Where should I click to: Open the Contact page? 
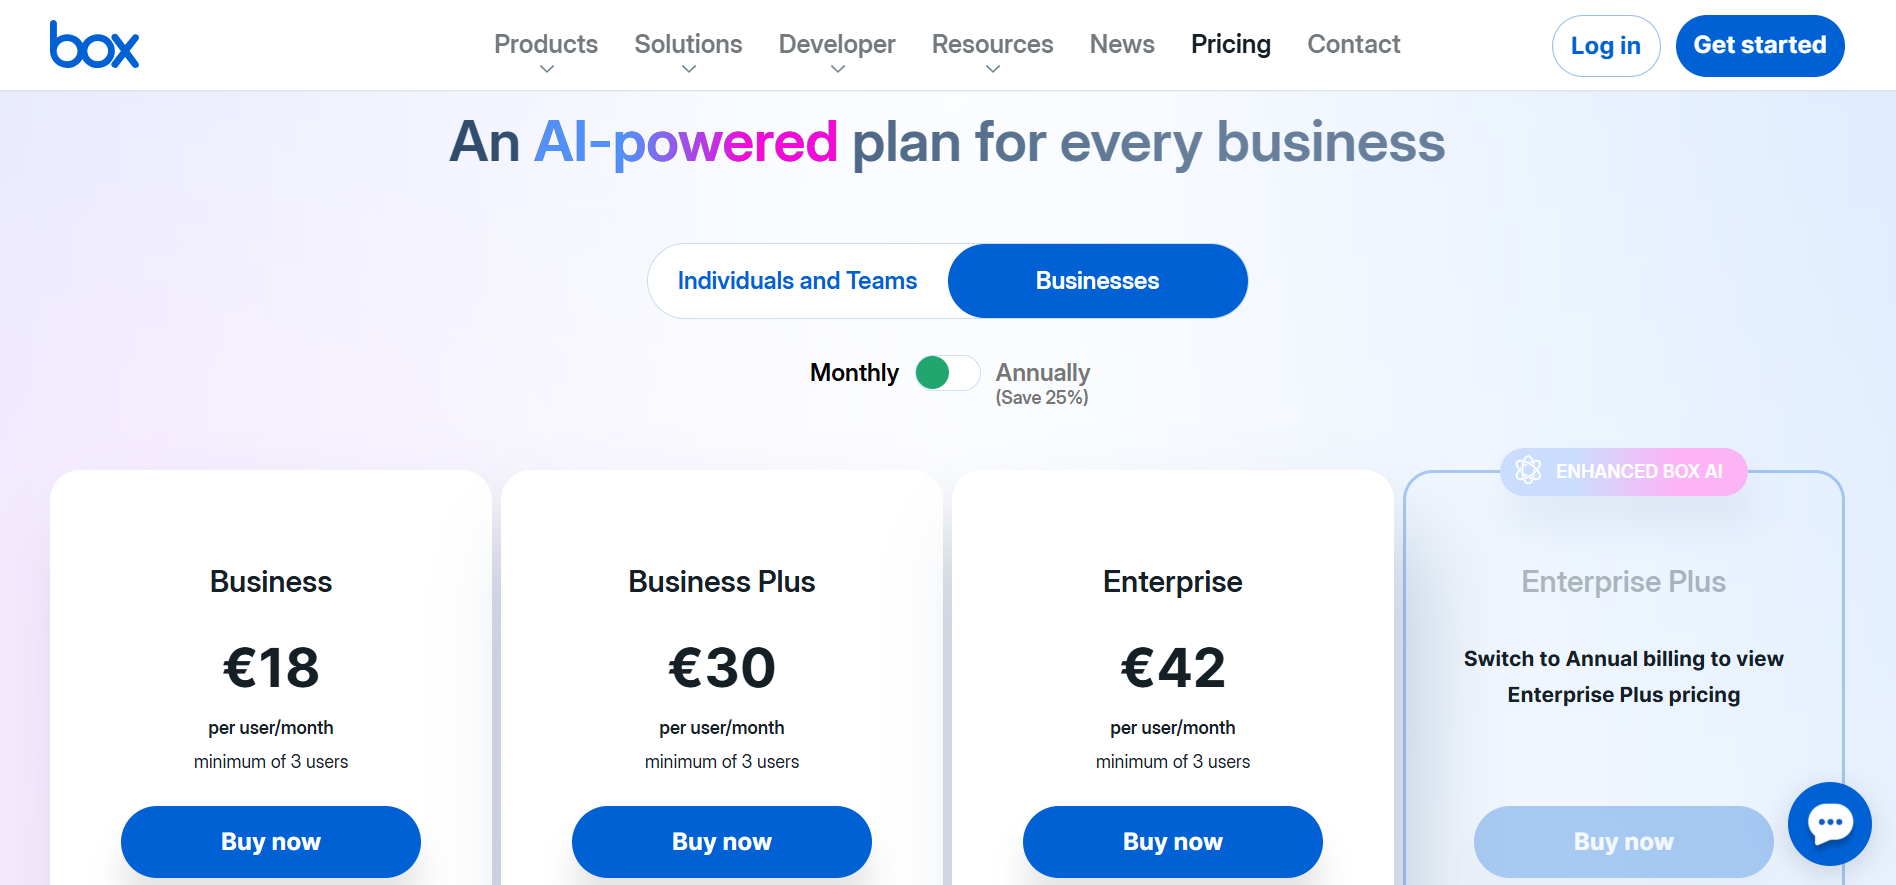tap(1354, 45)
